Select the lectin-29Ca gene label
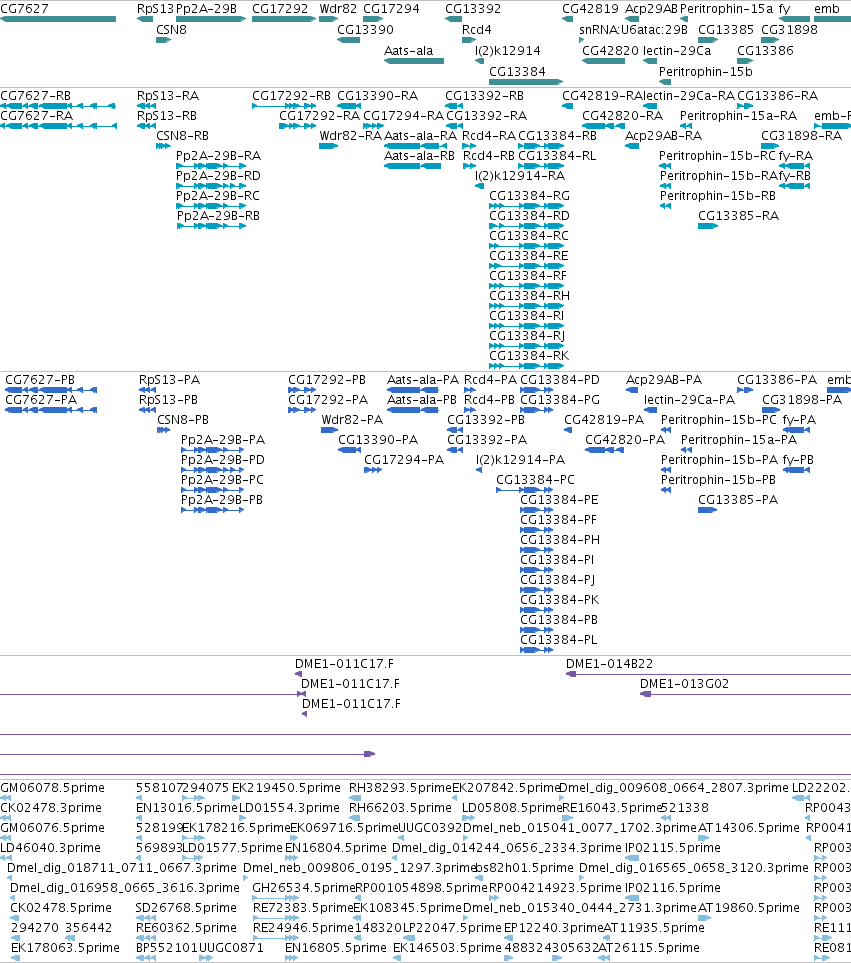Screen dimensions: 851x963 [x=677, y=51]
